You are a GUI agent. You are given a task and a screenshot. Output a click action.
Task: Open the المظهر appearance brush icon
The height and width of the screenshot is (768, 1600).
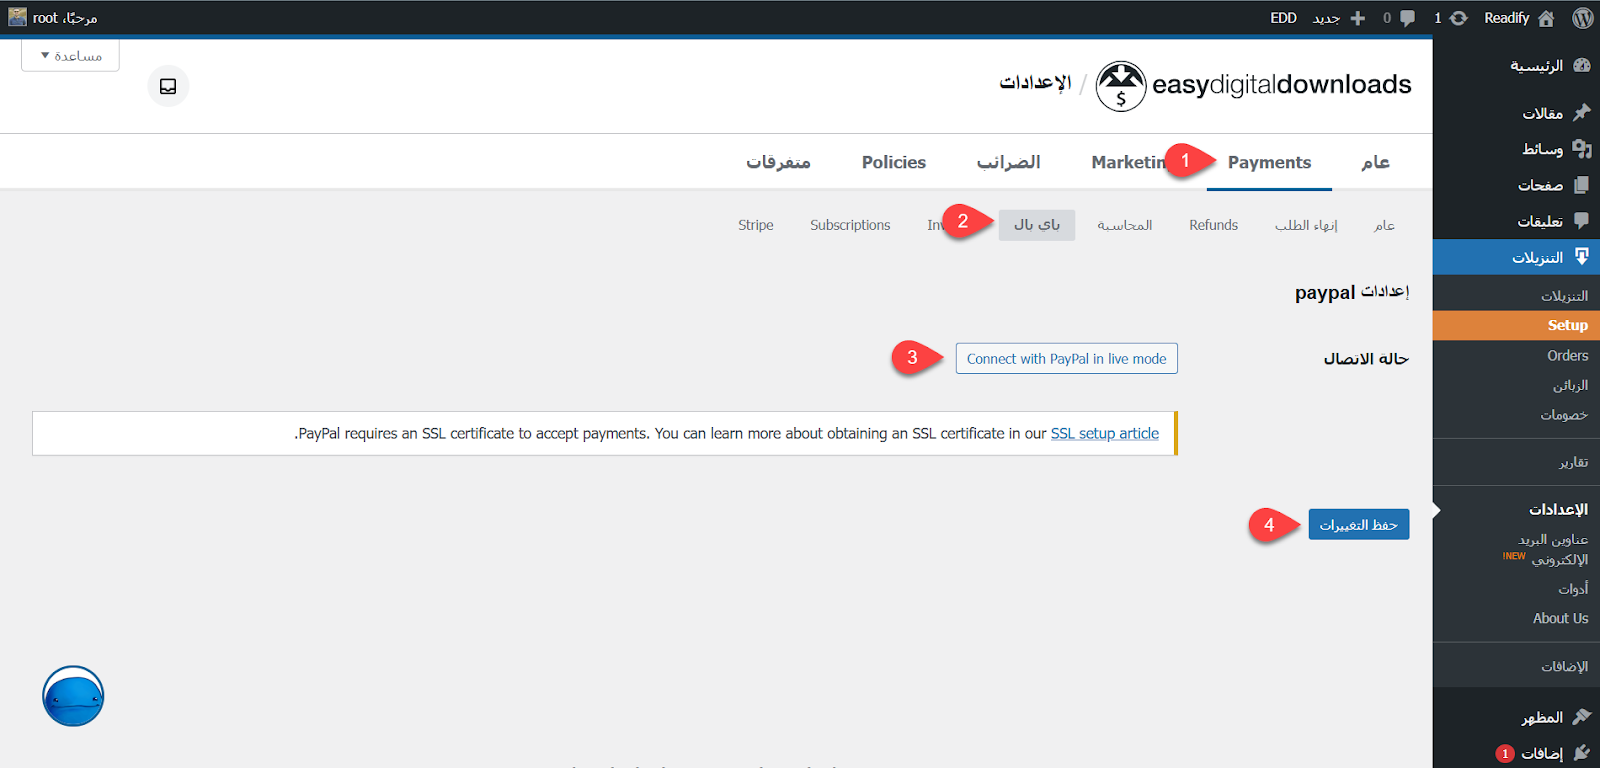pos(1582,717)
